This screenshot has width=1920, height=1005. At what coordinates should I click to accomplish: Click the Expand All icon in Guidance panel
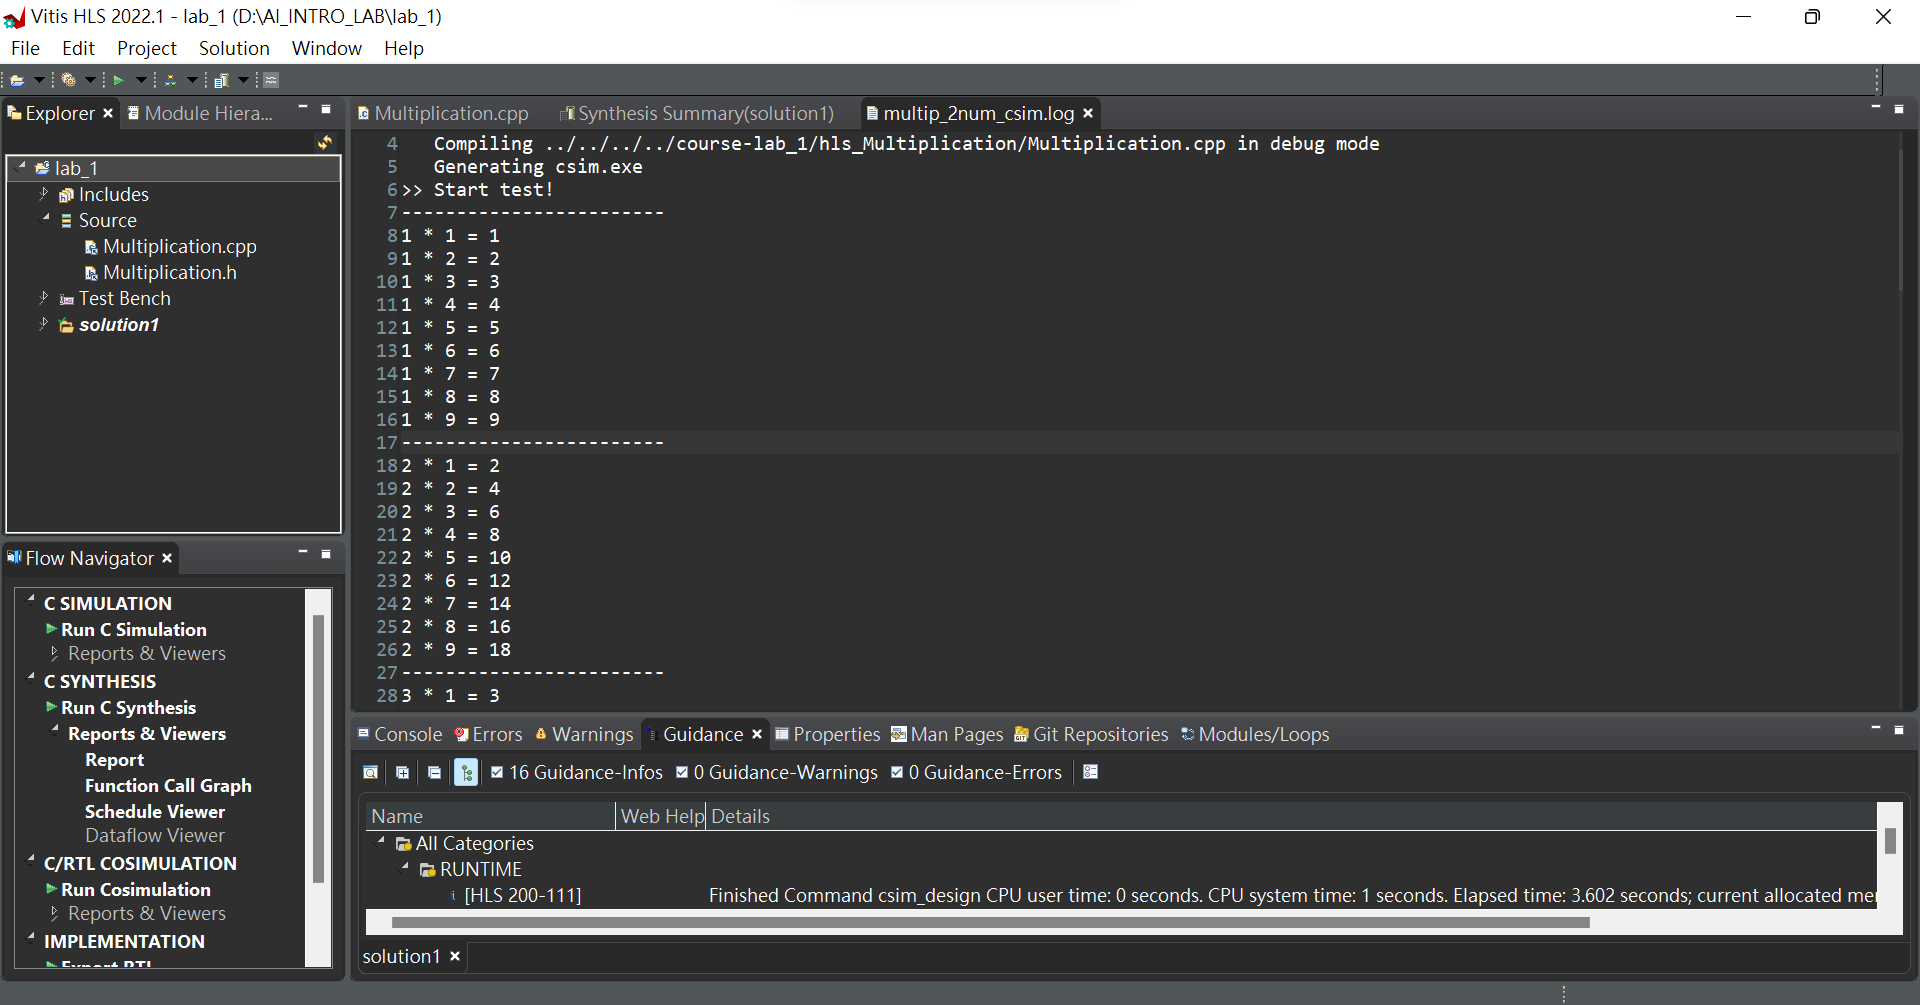[401, 772]
